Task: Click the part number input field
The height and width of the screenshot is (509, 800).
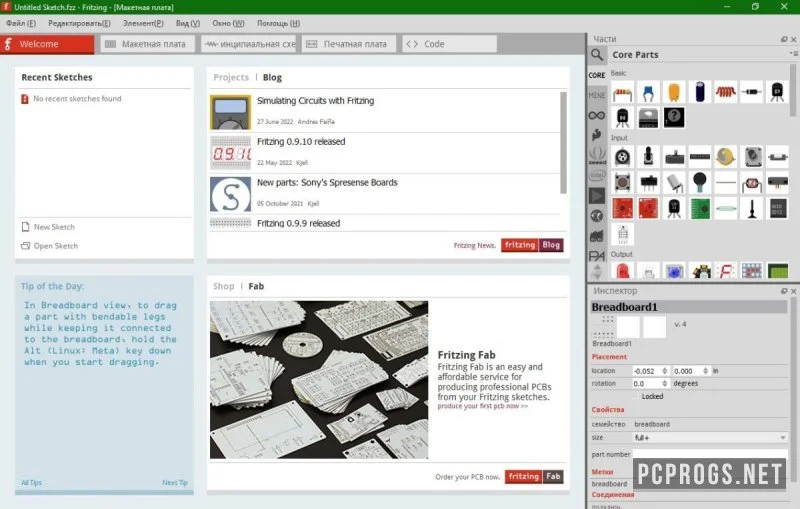Action: click(x=710, y=454)
